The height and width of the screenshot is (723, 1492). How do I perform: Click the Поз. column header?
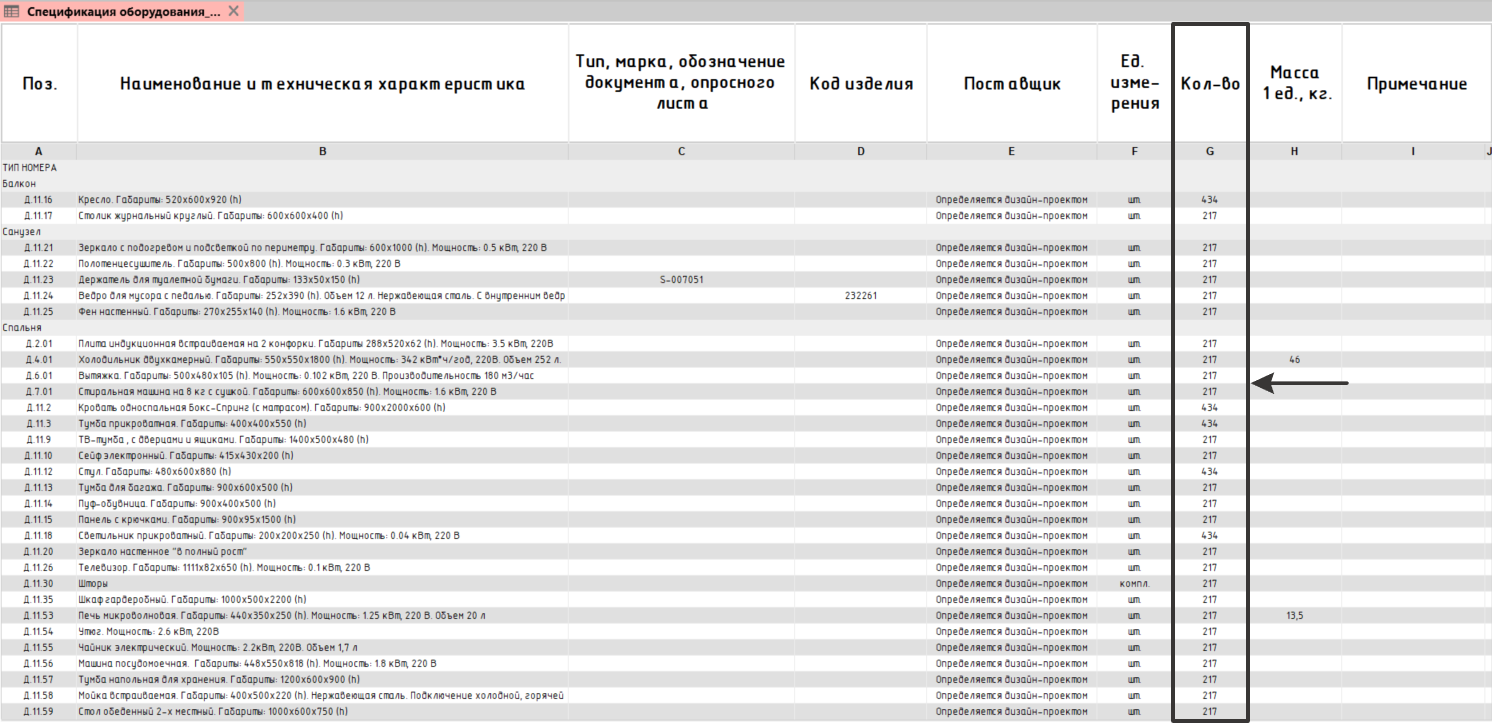(x=39, y=84)
